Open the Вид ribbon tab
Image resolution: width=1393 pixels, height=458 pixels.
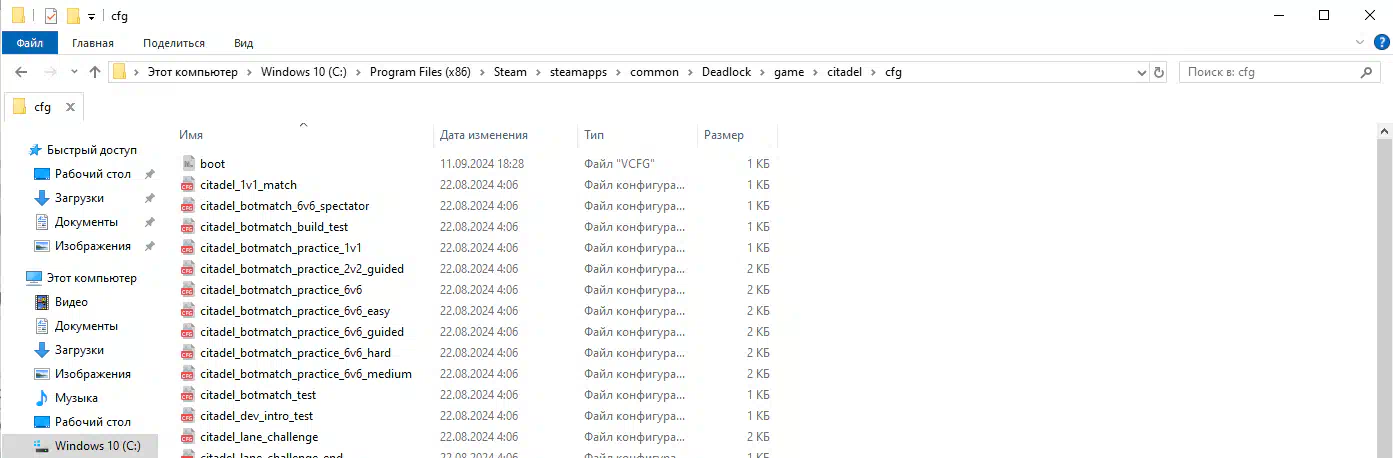coord(243,43)
